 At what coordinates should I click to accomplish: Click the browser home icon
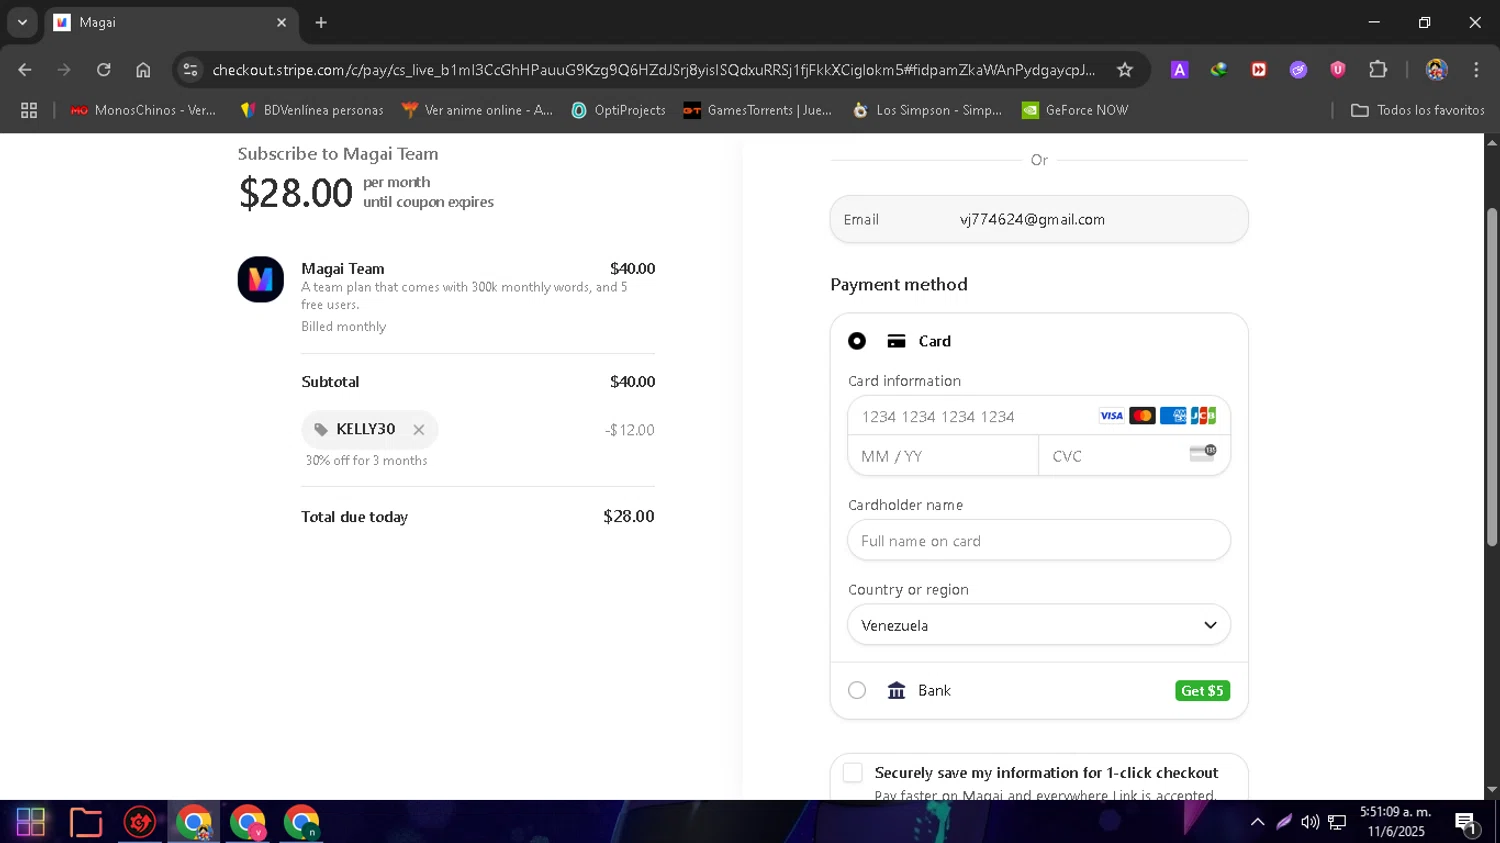(143, 70)
